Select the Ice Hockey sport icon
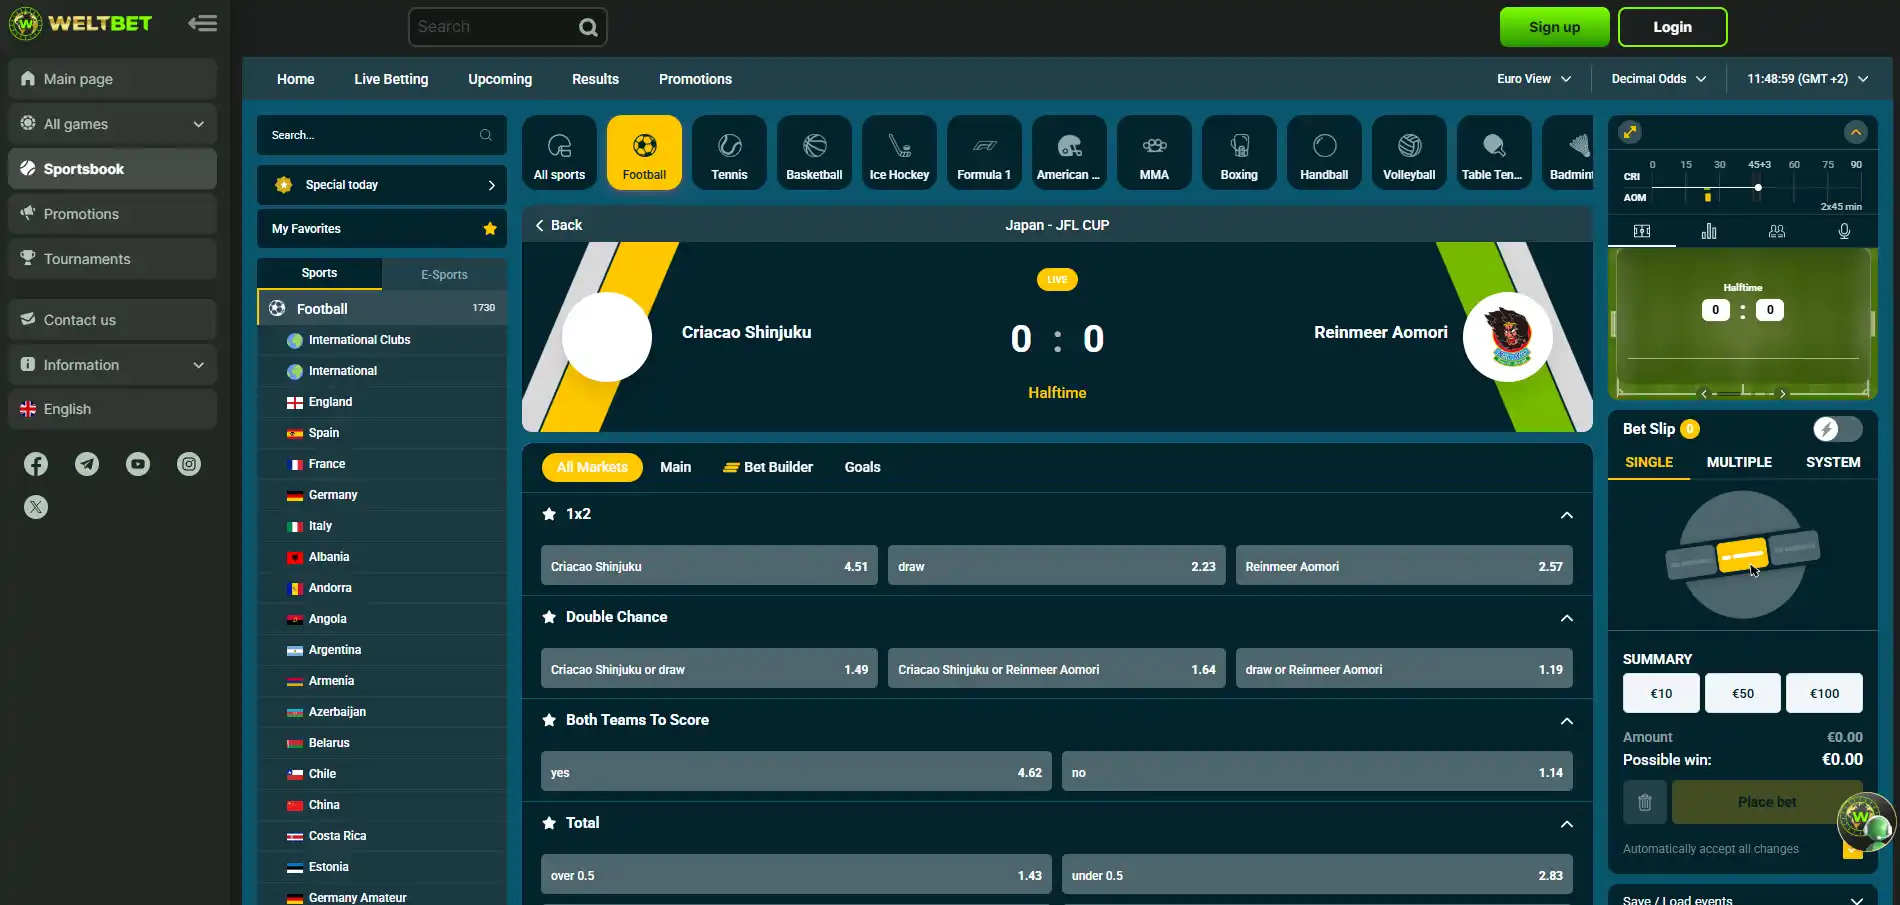The width and height of the screenshot is (1900, 905). [x=899, y=153]
